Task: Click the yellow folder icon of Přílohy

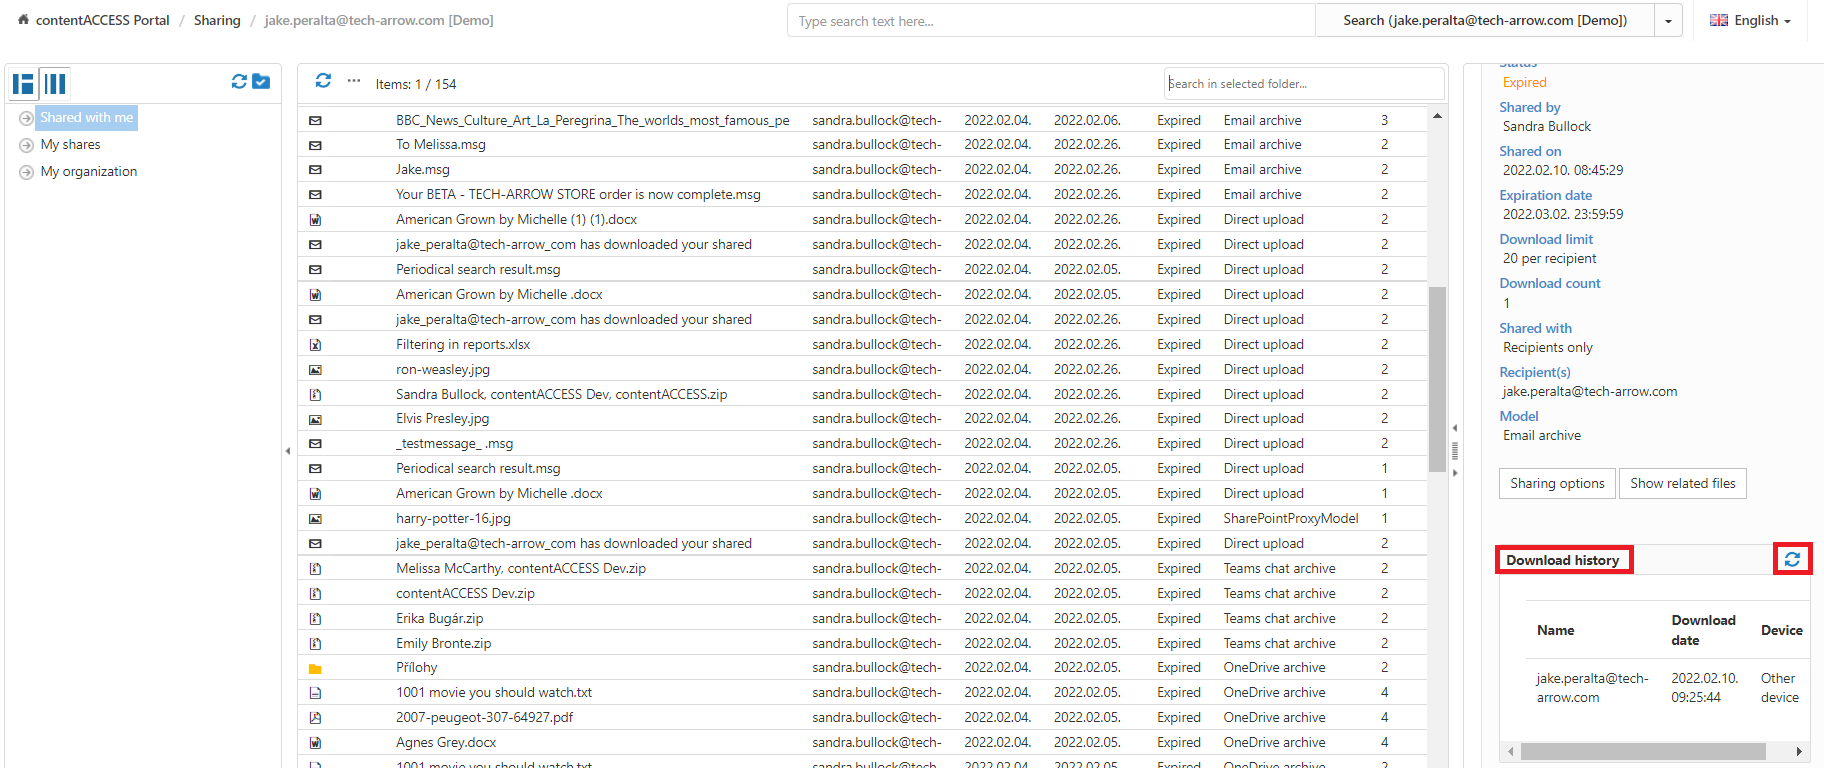Action: 315,668
